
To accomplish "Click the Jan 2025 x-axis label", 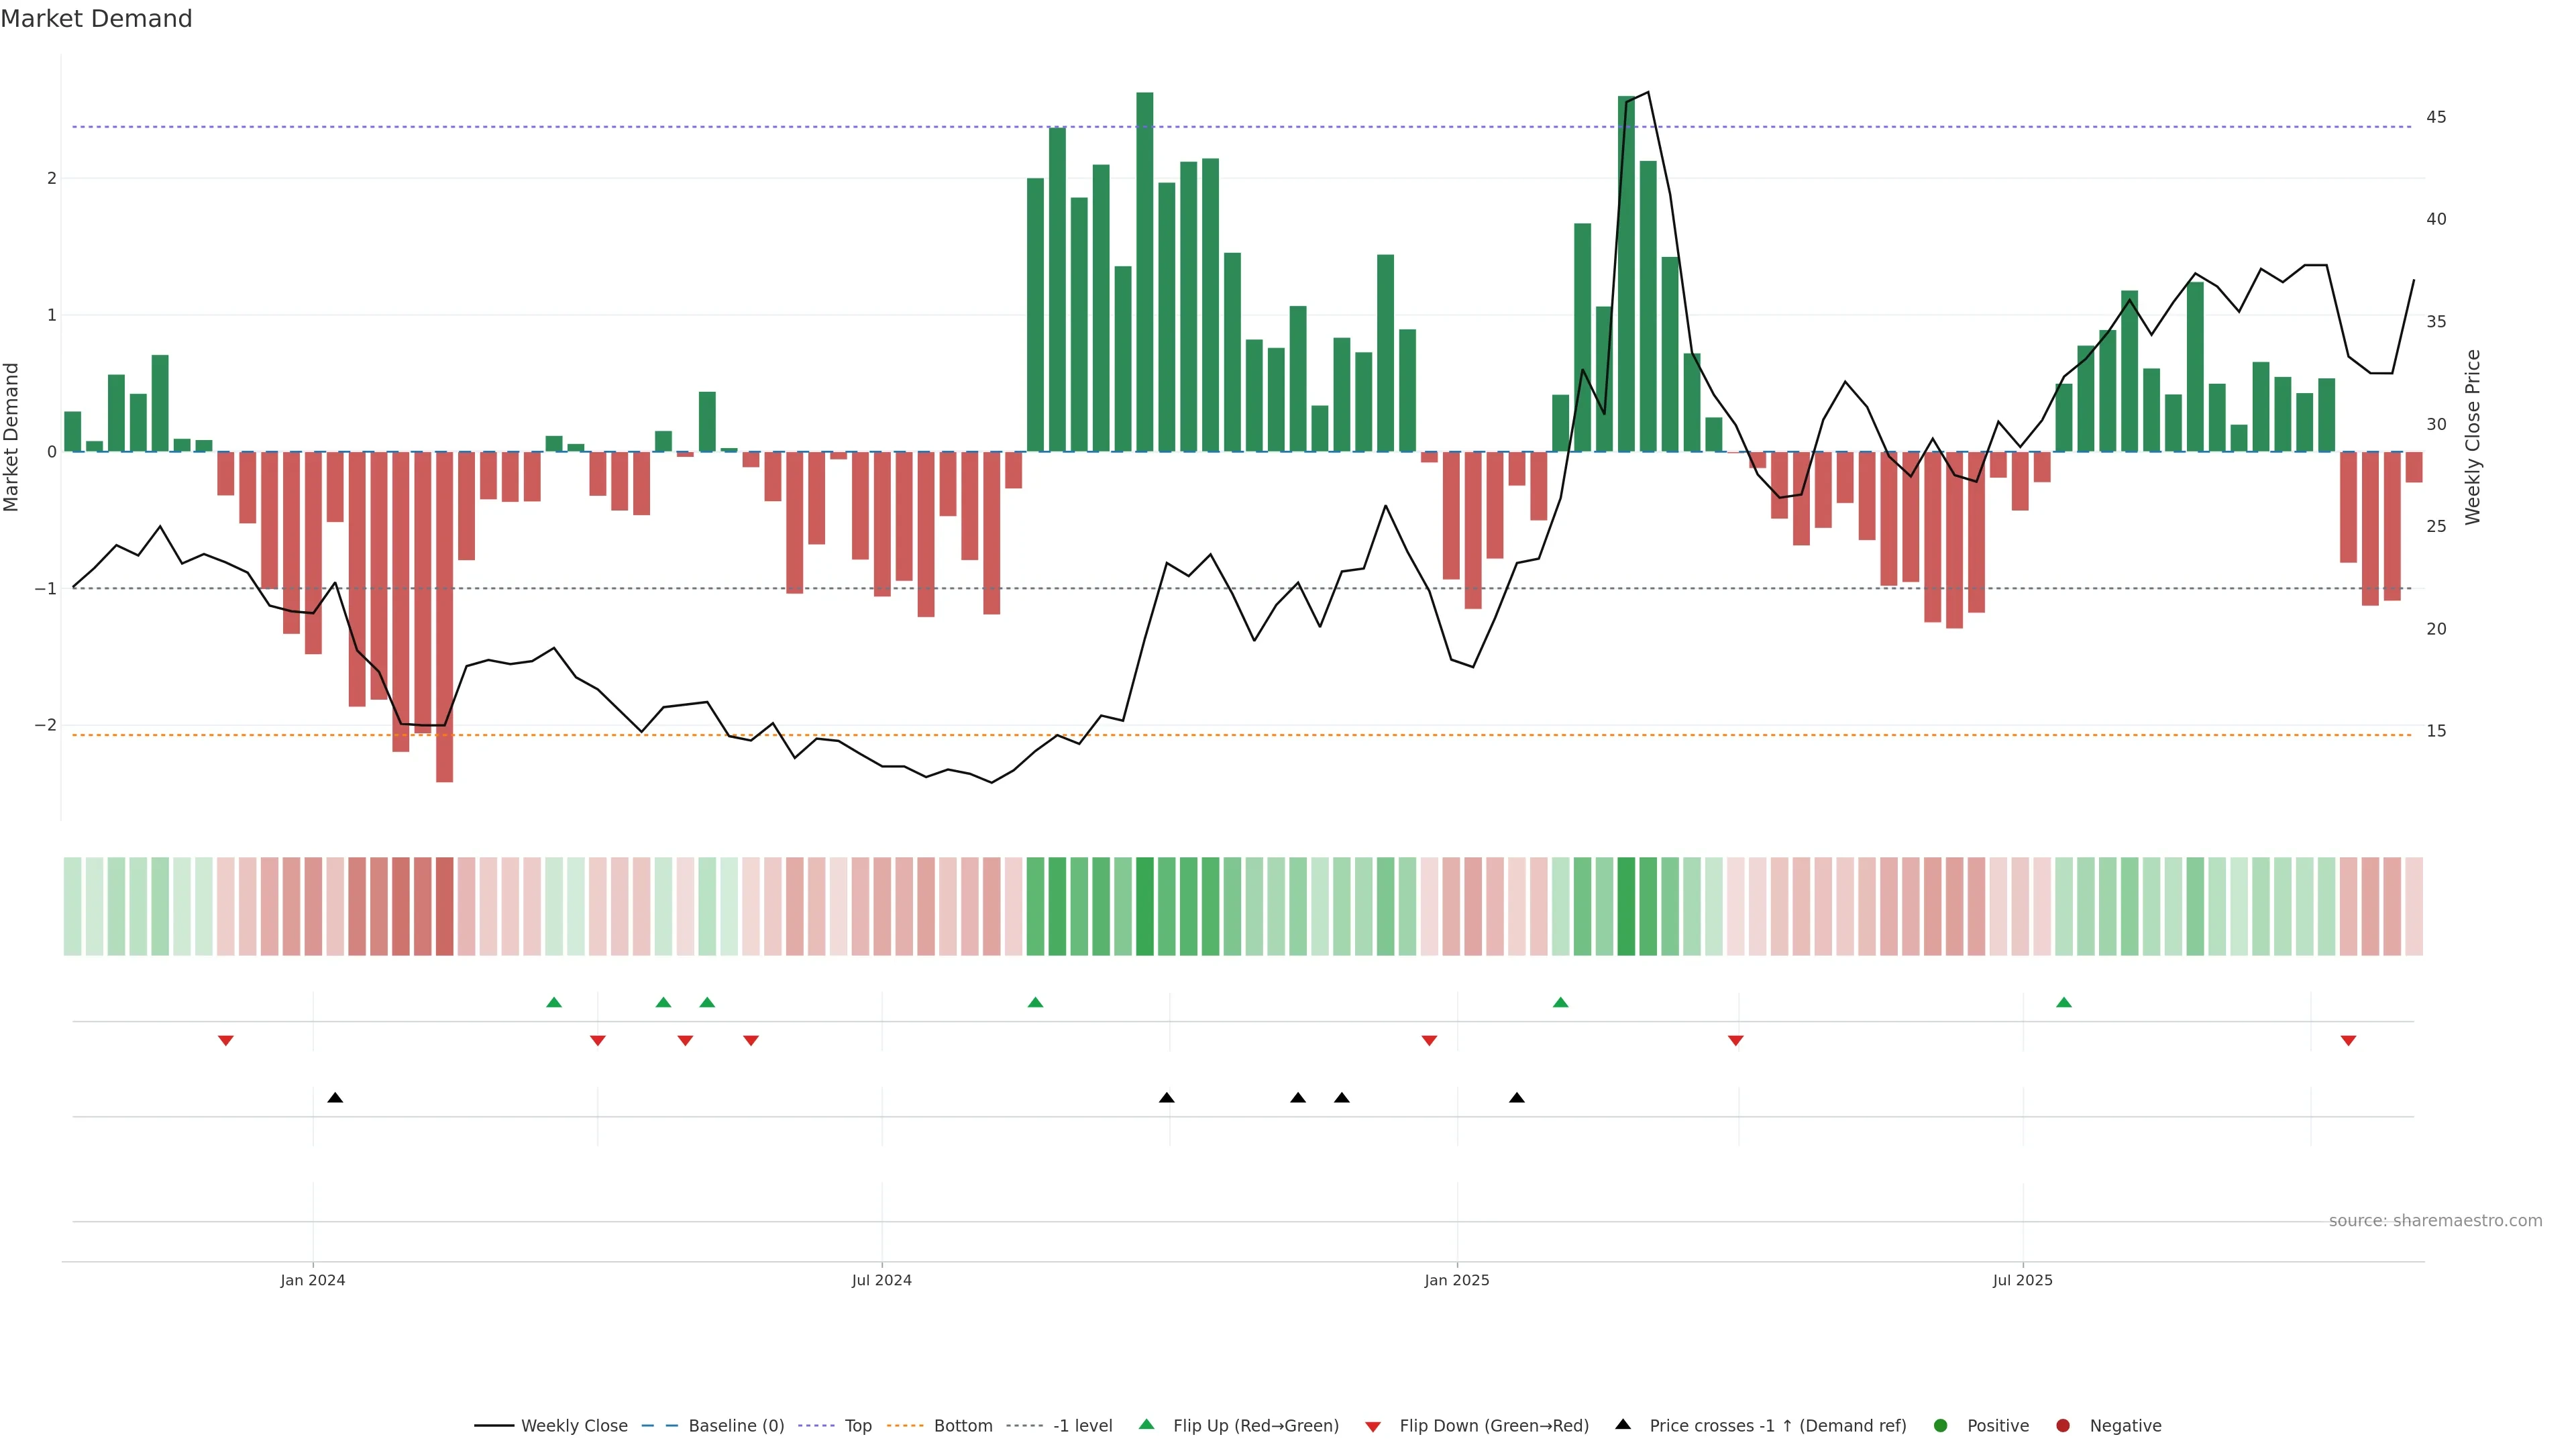I will pyautogui.click(x=1457, y=1280).
